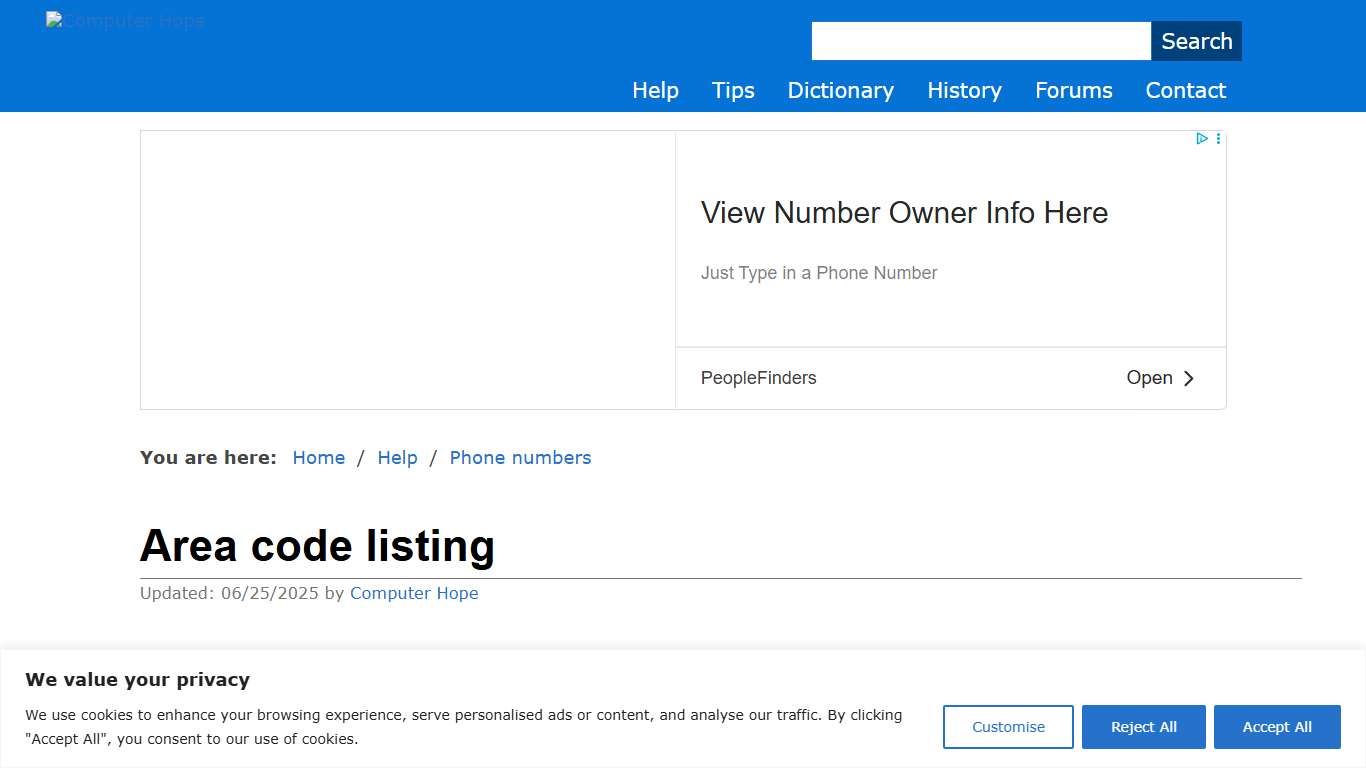This screenshot has height=768, width=1366.
Task: Open the History section
Action: tap(964, 90)
